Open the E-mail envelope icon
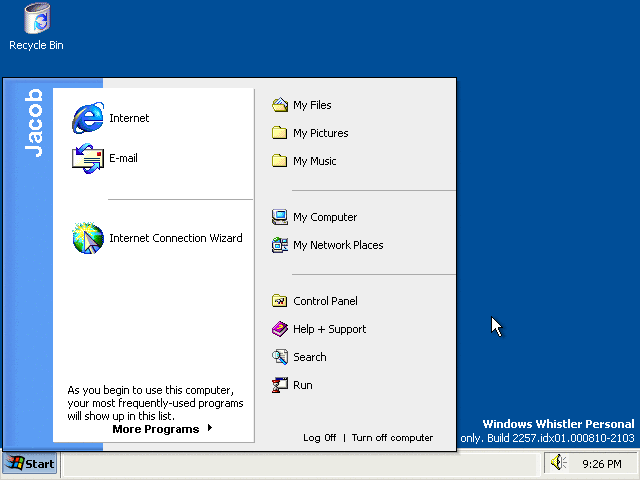Viewport: 640px width, 480px height. click(x=88, y=158)
